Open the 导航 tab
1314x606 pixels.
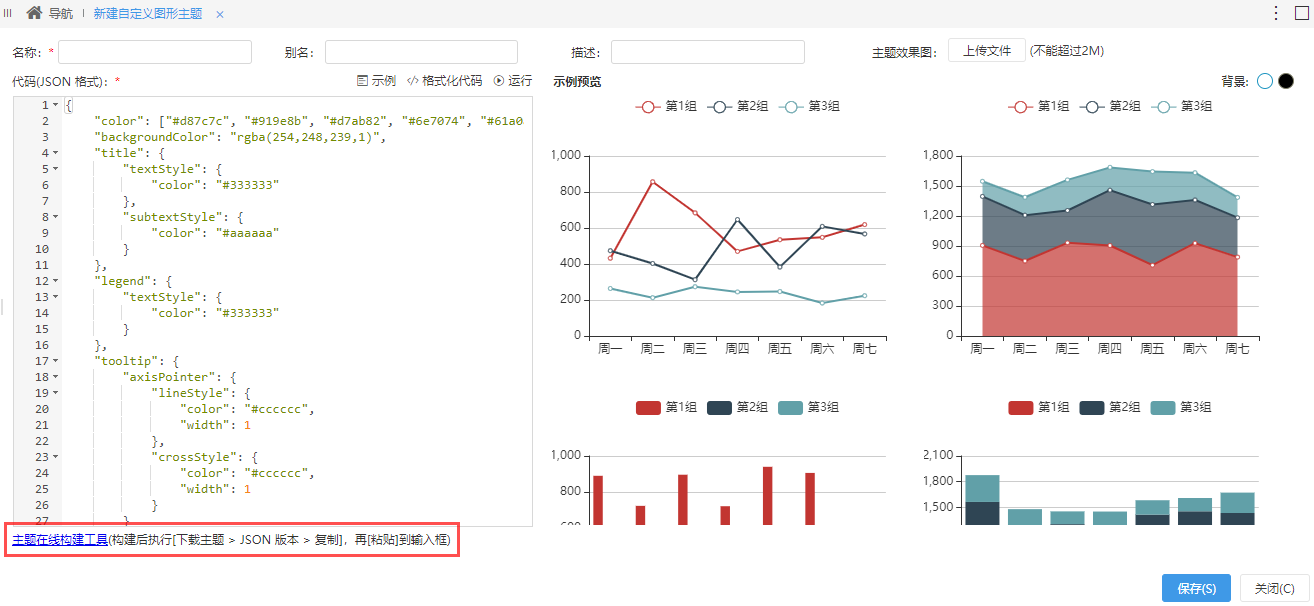coord(61,14)
